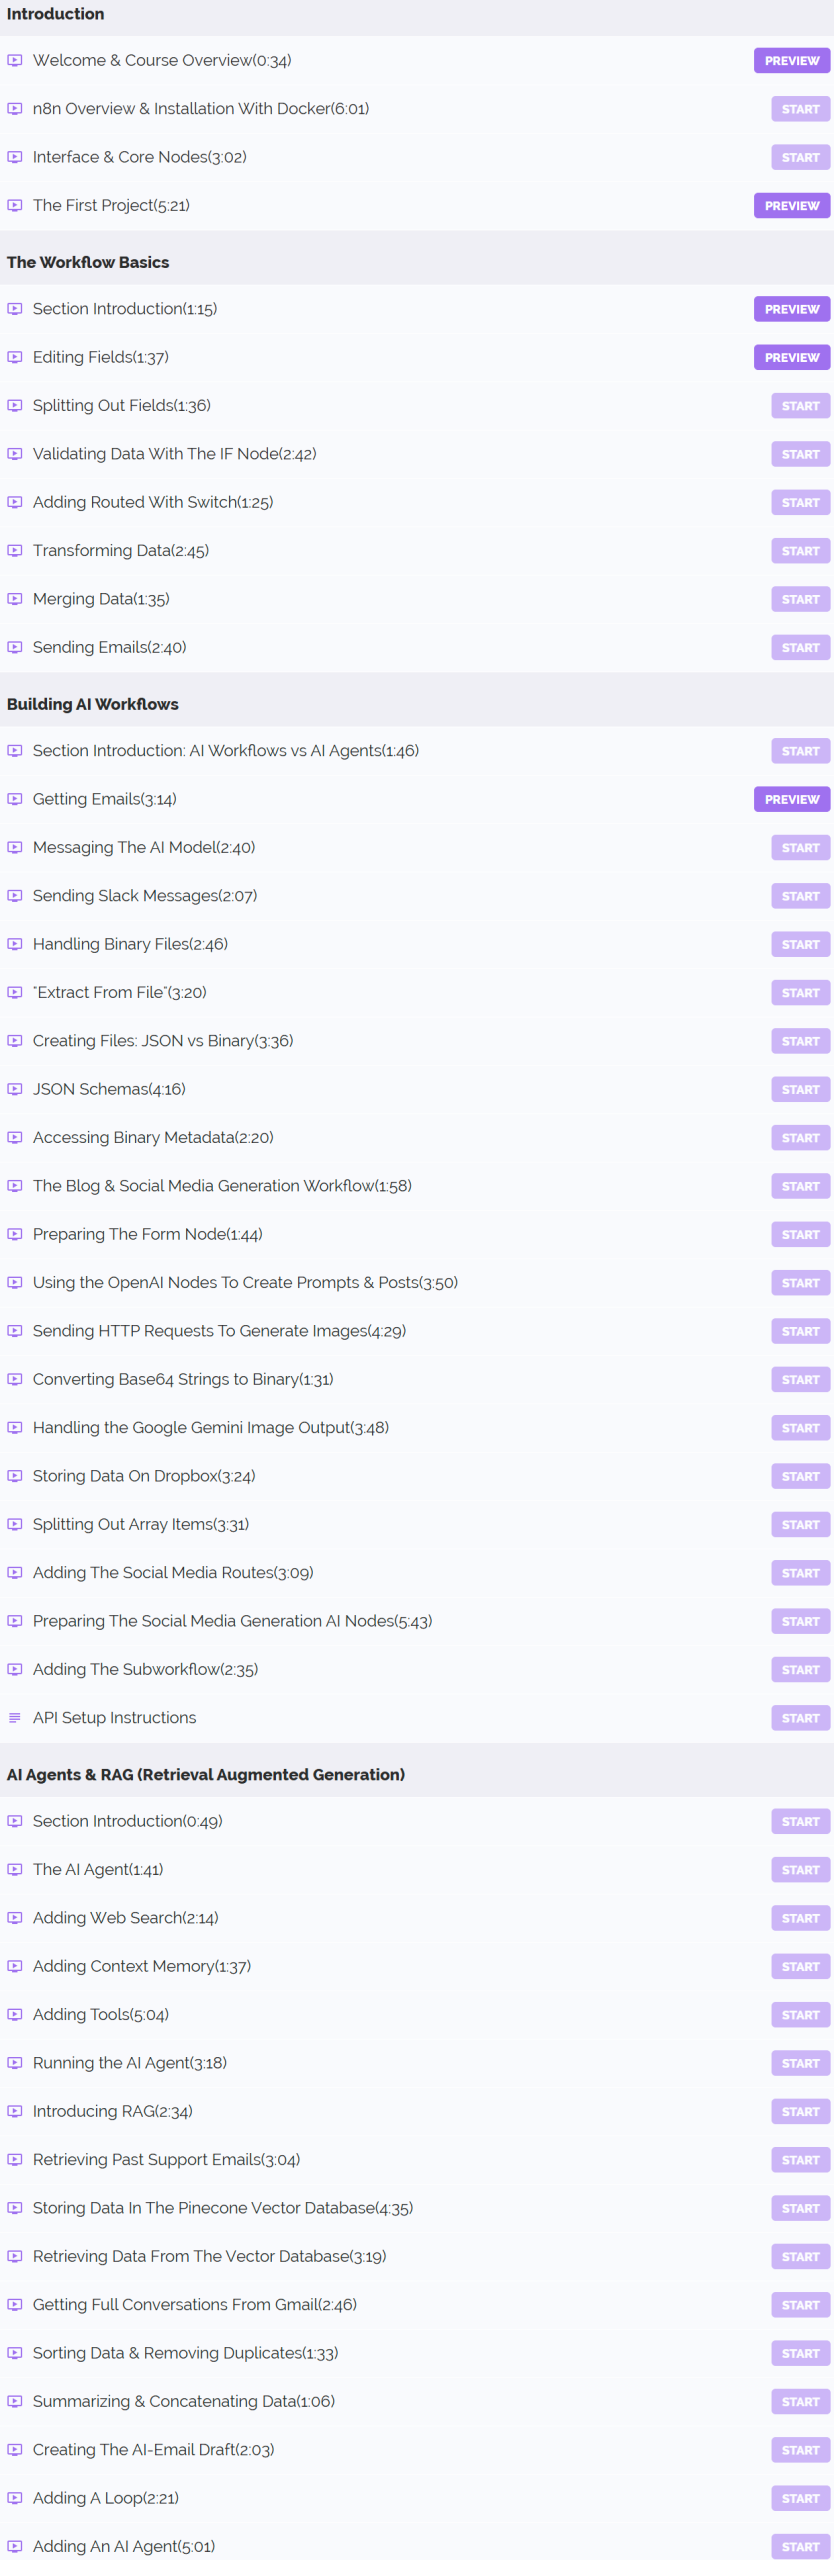Start the Messaging The AI Model lesson

[x=800, y=849]
